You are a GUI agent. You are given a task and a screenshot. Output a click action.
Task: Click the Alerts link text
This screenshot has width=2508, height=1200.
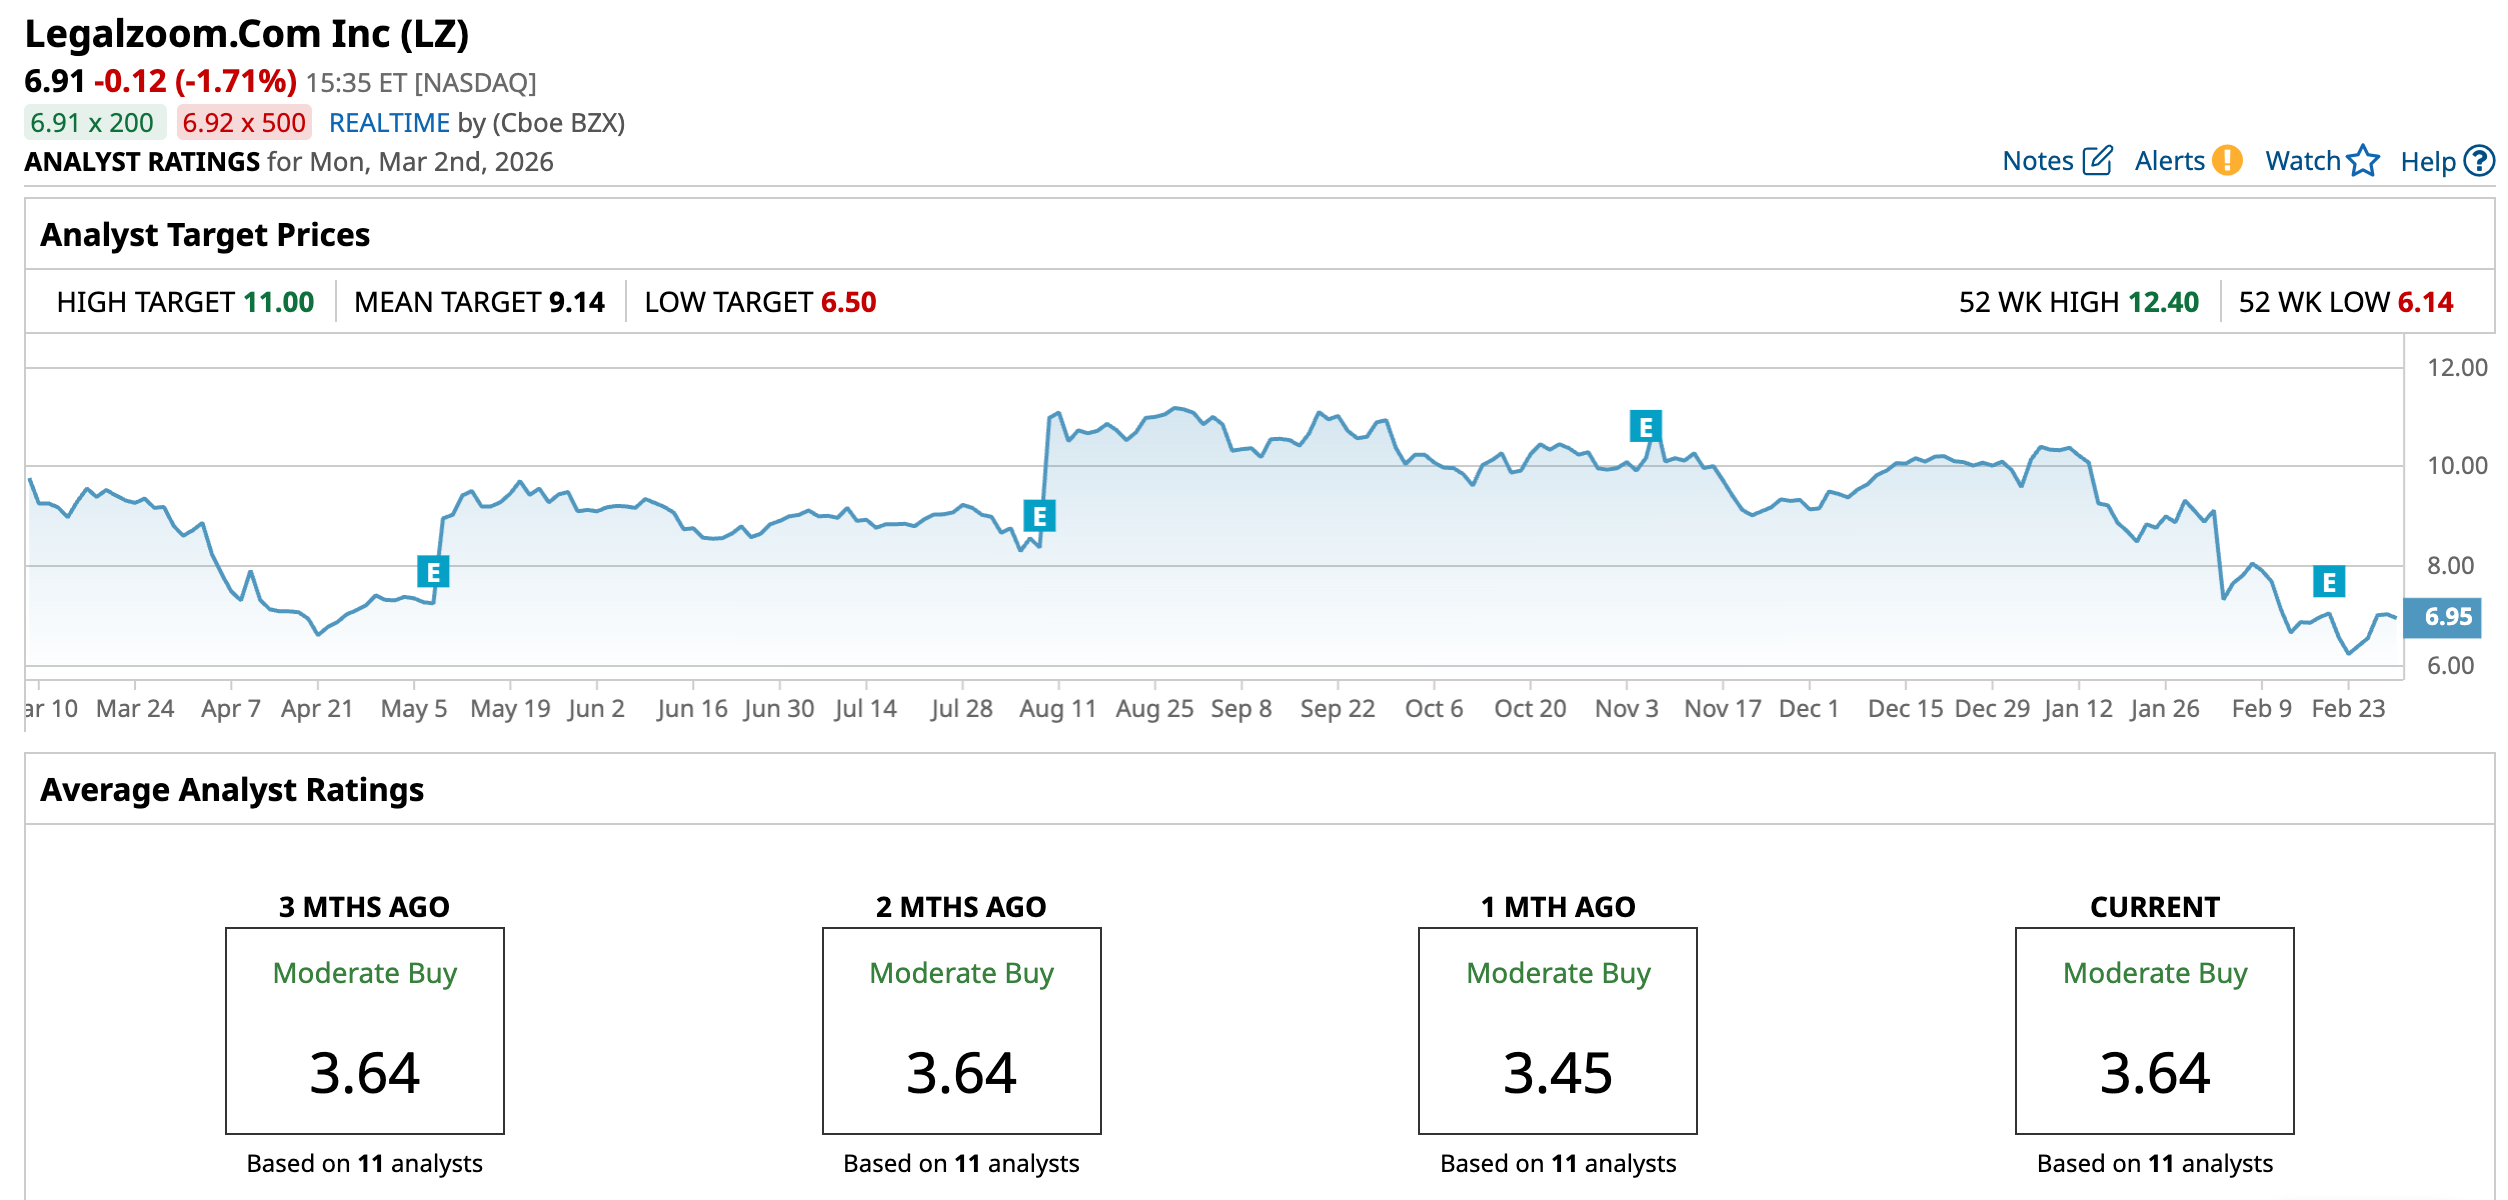coord(2169,161)
